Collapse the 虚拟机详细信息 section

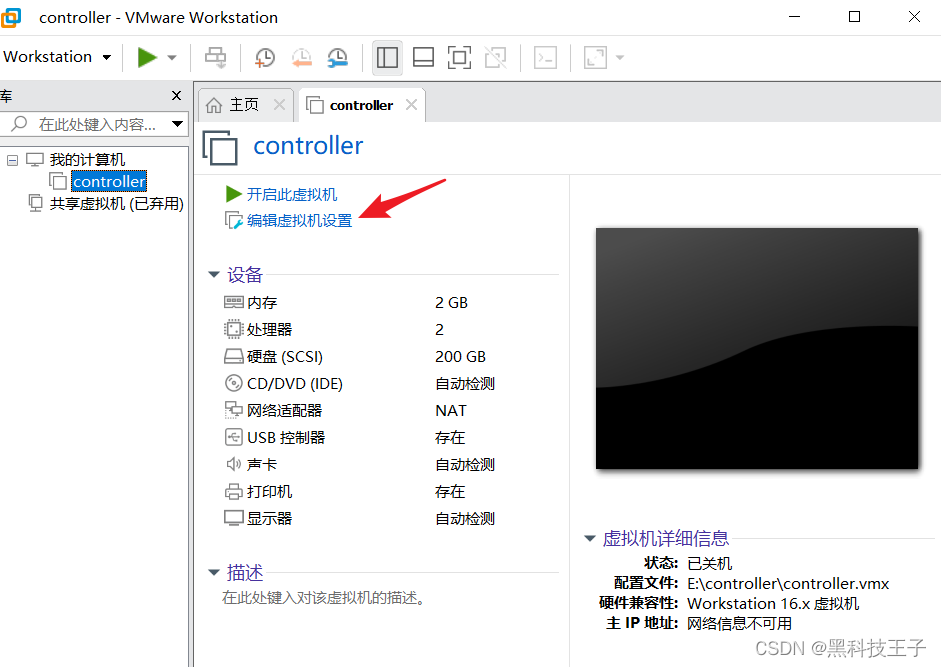[590, 539]
